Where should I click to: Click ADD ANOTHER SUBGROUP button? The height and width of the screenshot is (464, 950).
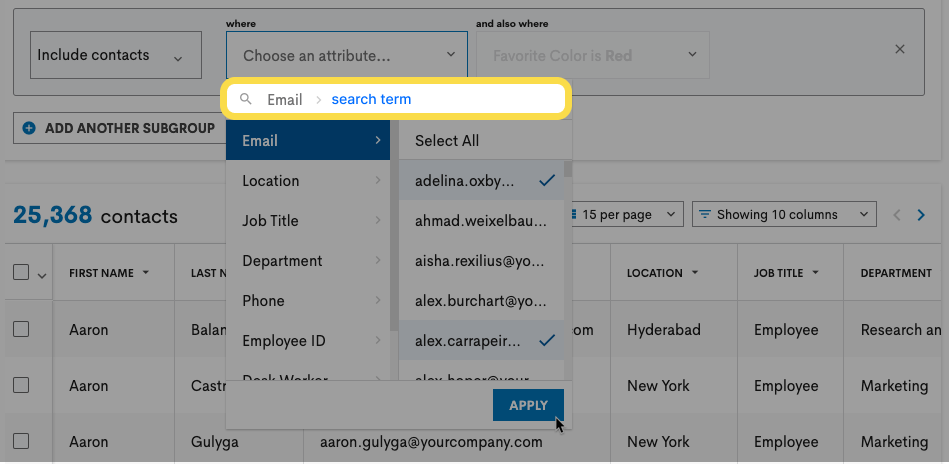[119, 128]
